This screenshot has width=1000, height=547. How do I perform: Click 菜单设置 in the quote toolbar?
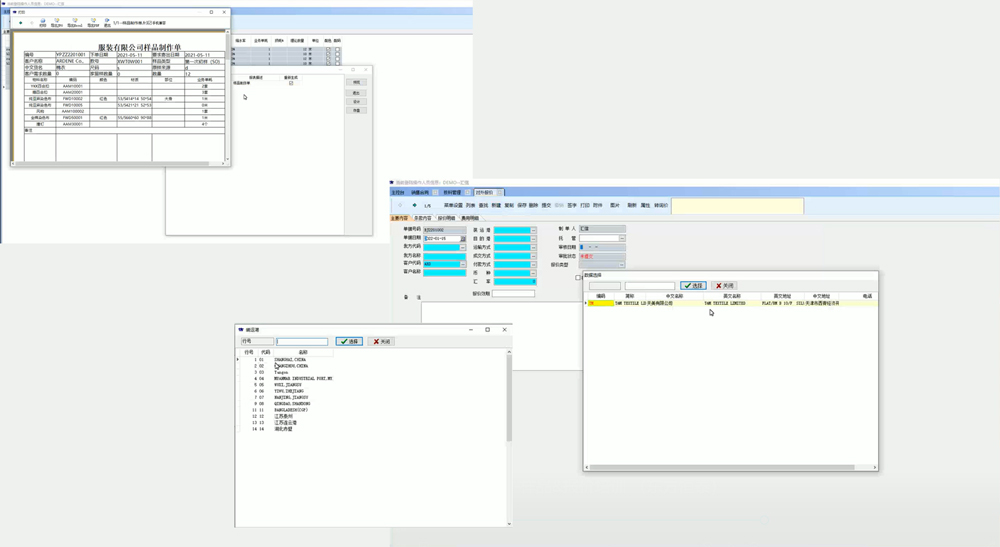453,205
